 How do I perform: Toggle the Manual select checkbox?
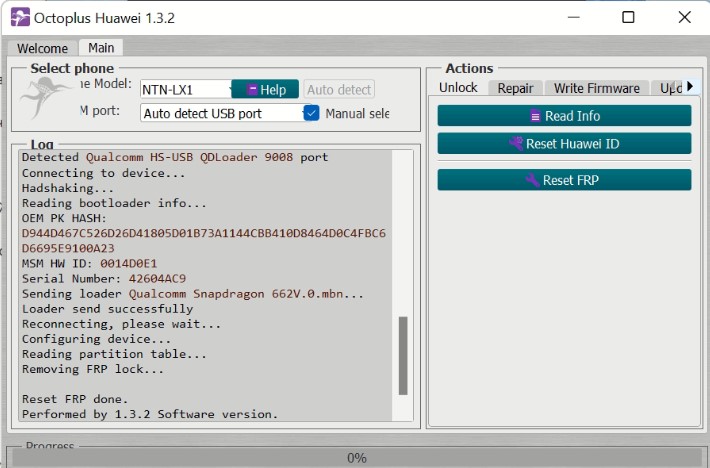pos(311,113)
